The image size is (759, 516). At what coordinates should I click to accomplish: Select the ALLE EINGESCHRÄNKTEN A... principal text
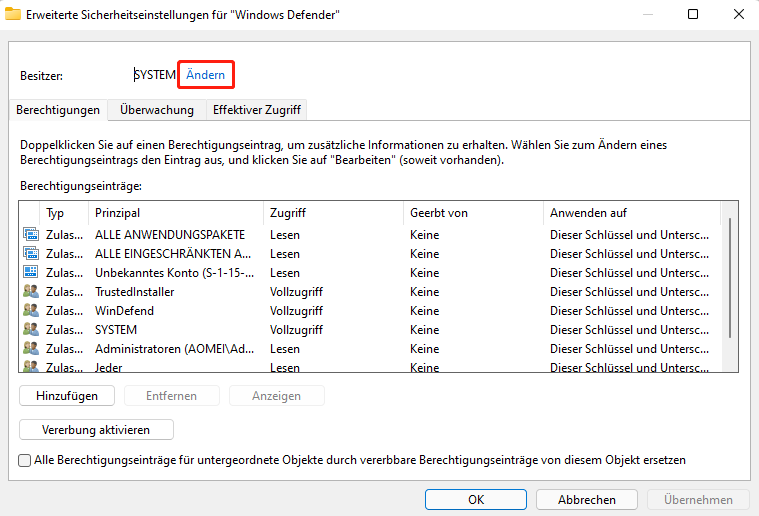pyautogui.click(x=173, y=254)
